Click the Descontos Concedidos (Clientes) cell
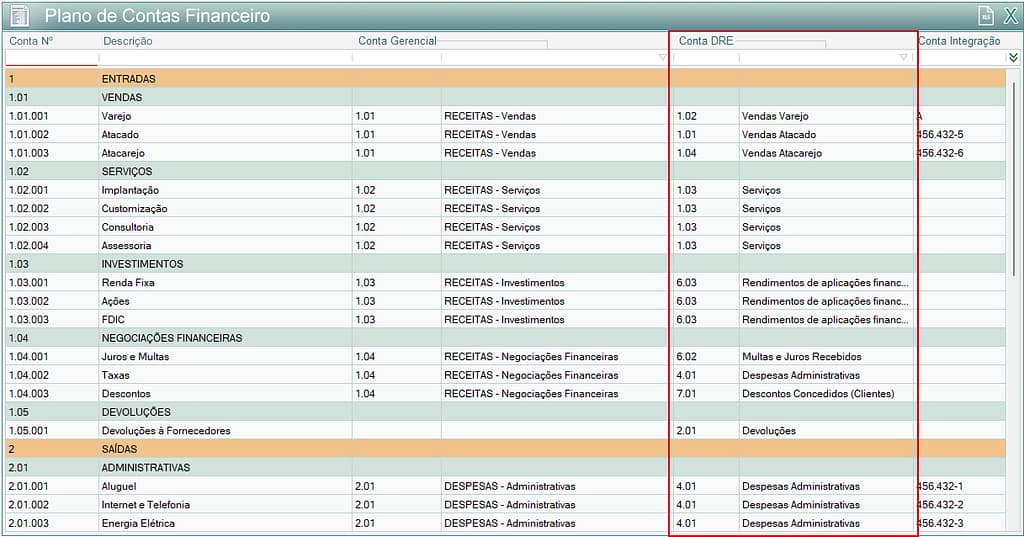 click(x=825, y=393)
